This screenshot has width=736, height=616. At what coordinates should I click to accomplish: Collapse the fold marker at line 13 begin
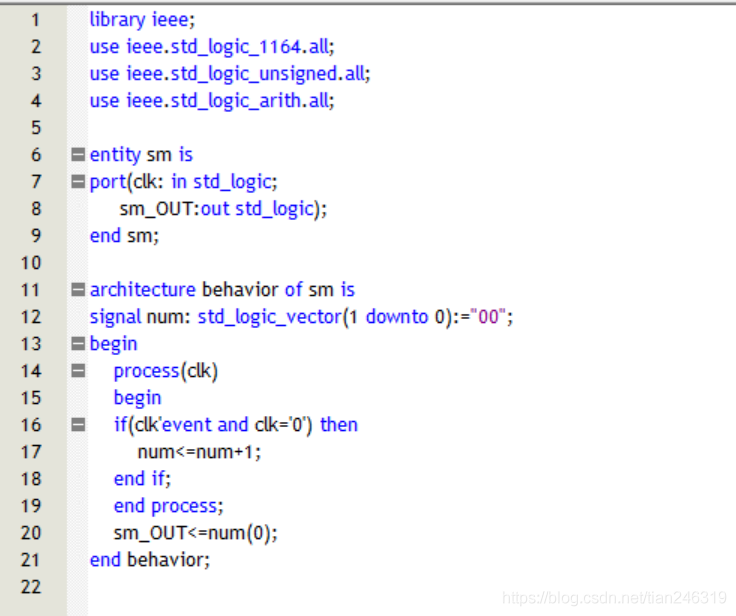pos(78,344)
